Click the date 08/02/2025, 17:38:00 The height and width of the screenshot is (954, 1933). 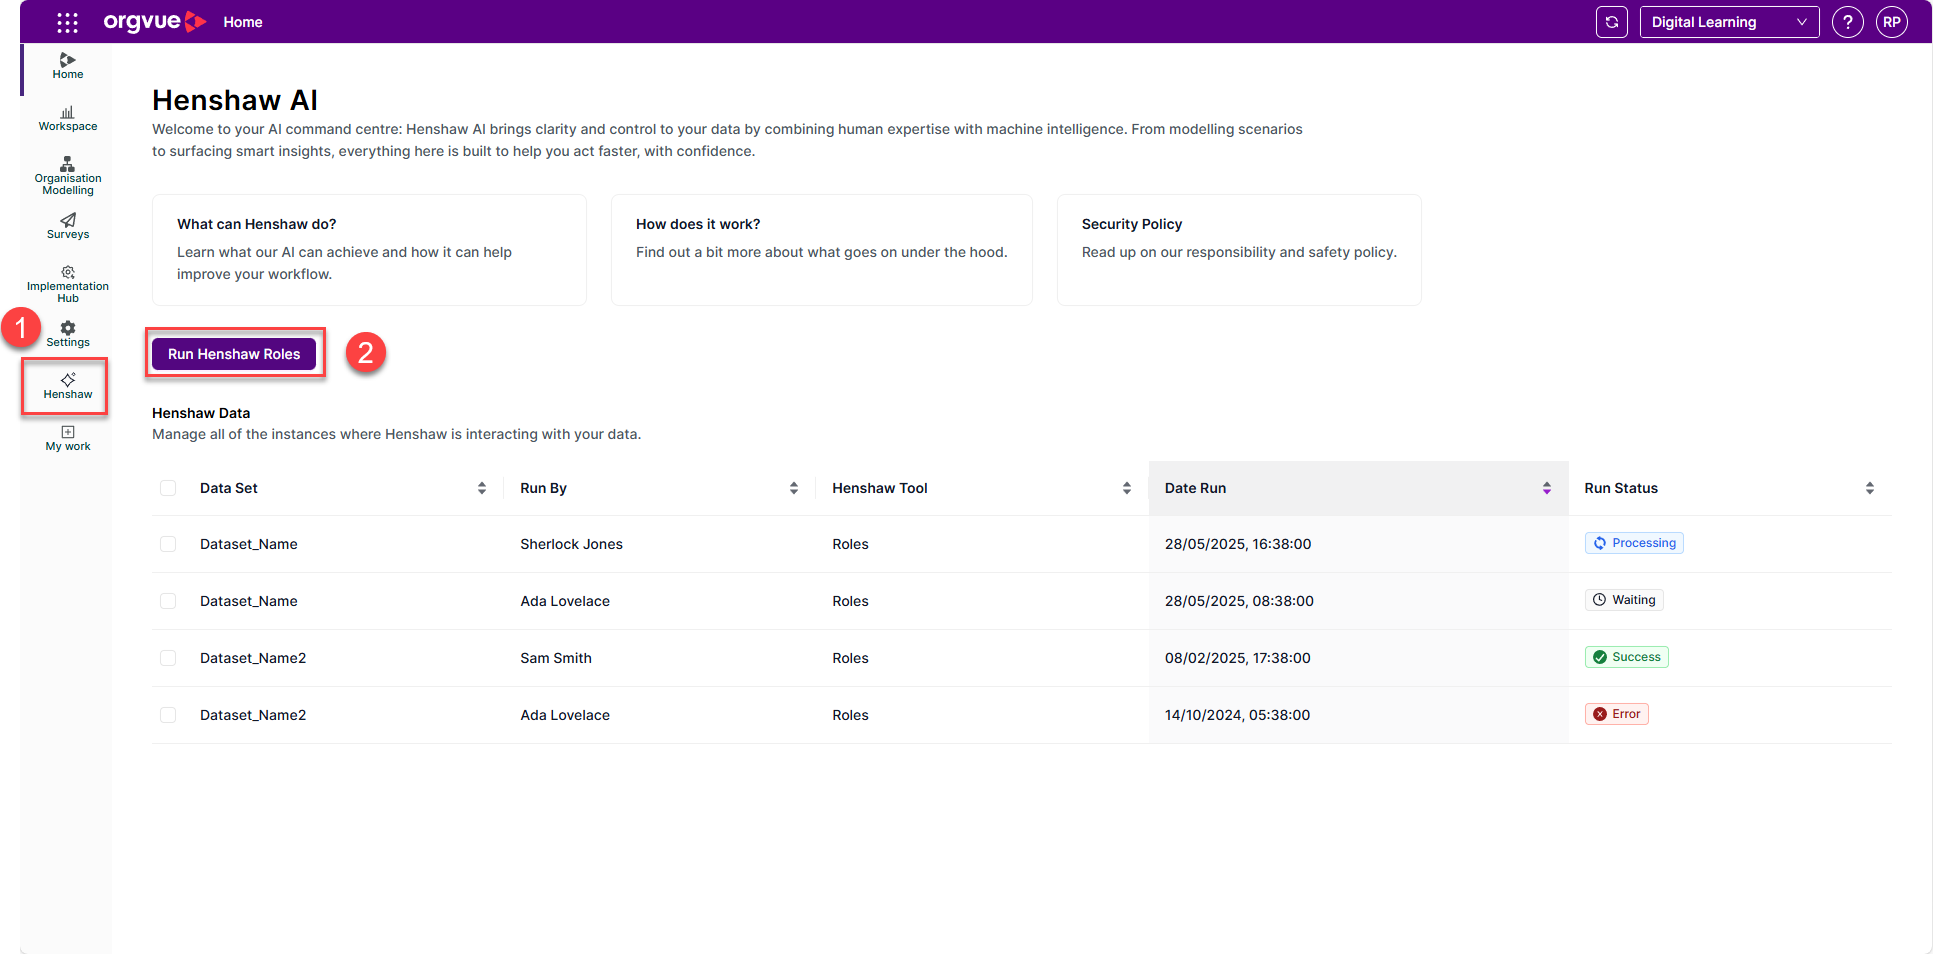click(x=1237, y=658)
